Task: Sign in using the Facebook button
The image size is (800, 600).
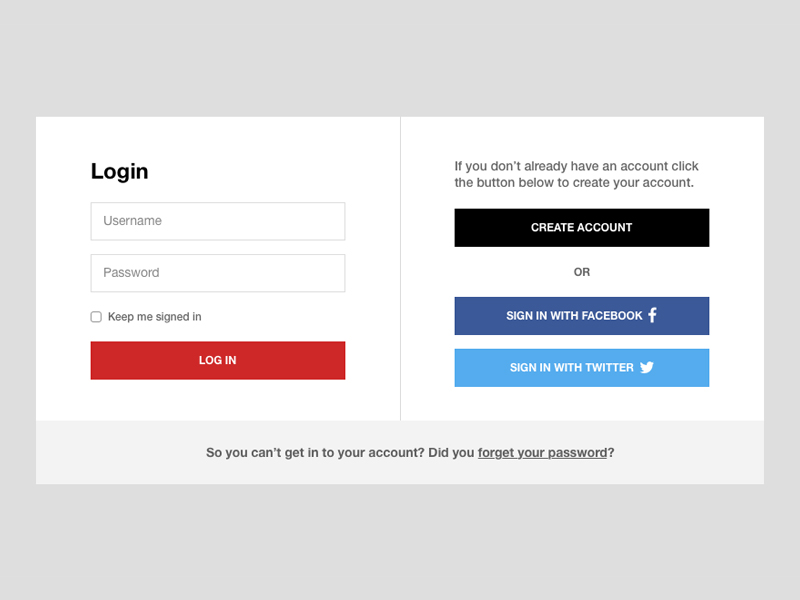Action: coord(581,315)
